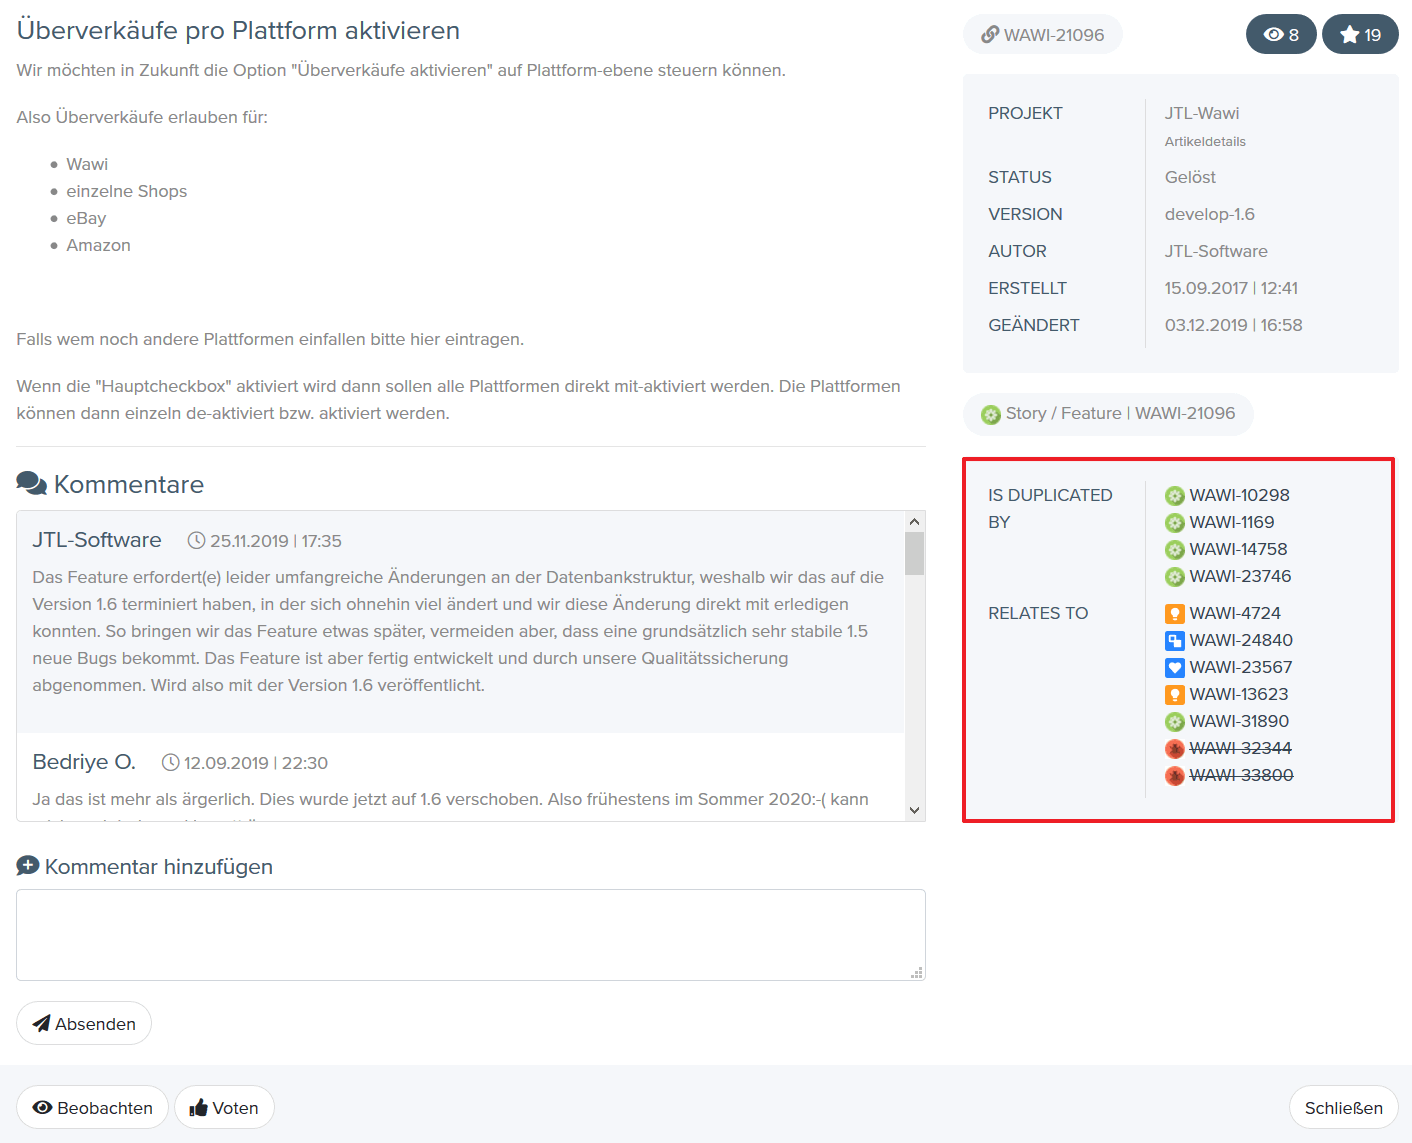Toggle Beobachten to watch this ticket
1412x1143 pixels.
point(92,1107)
